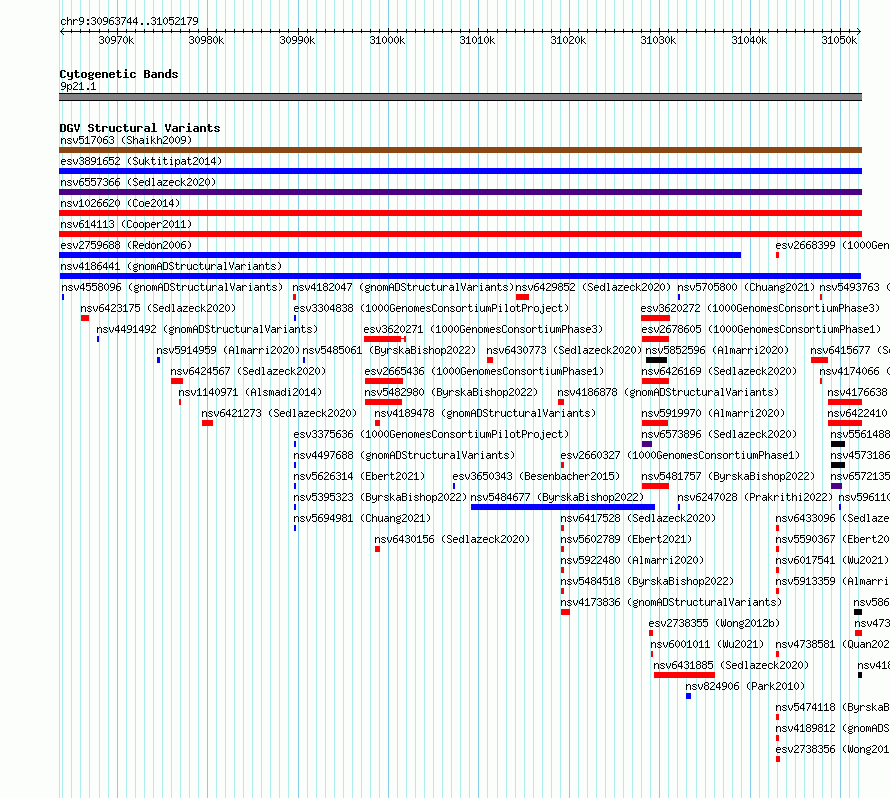Click esv2660327 1000Genomes Phase1 label
Image resolution: width=890 pixels, height=798 pixels.
(x=680, y=455)
